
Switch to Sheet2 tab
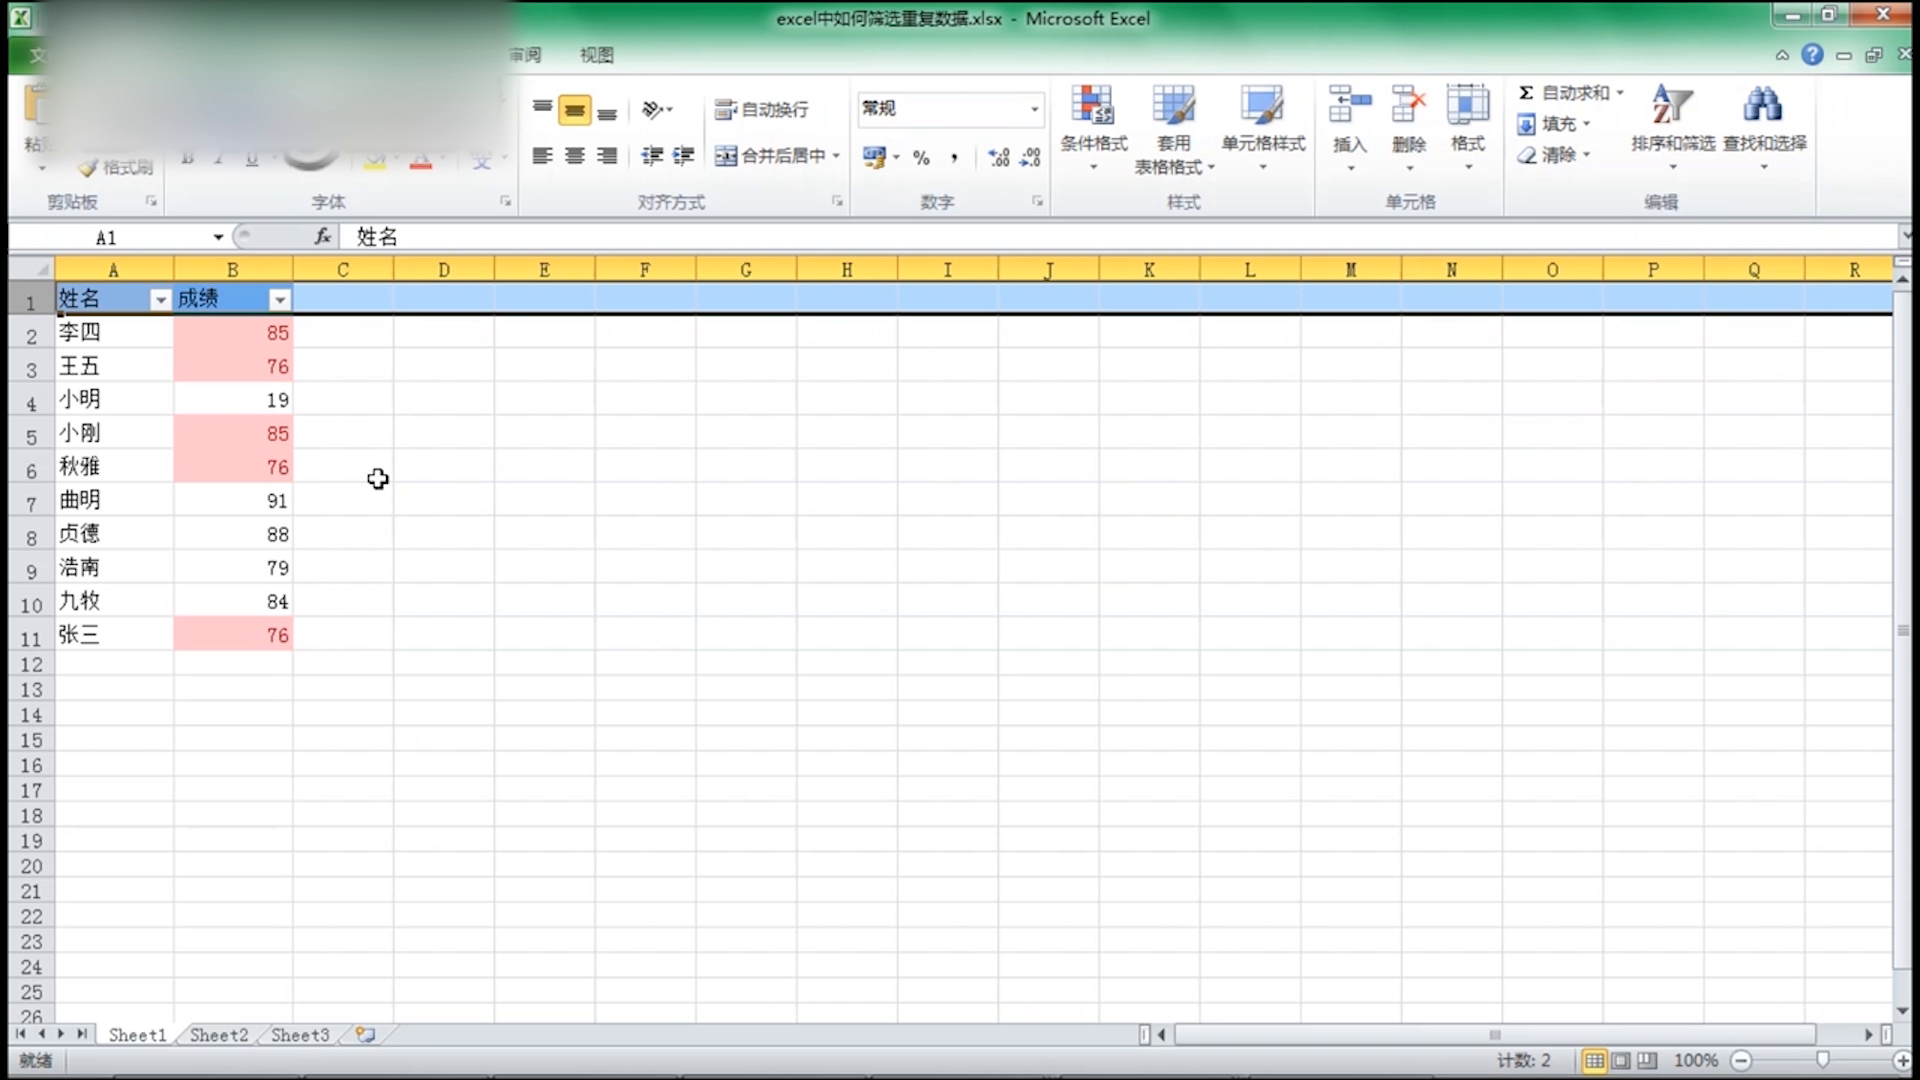pyautogui.click(x=218, y=1035)
